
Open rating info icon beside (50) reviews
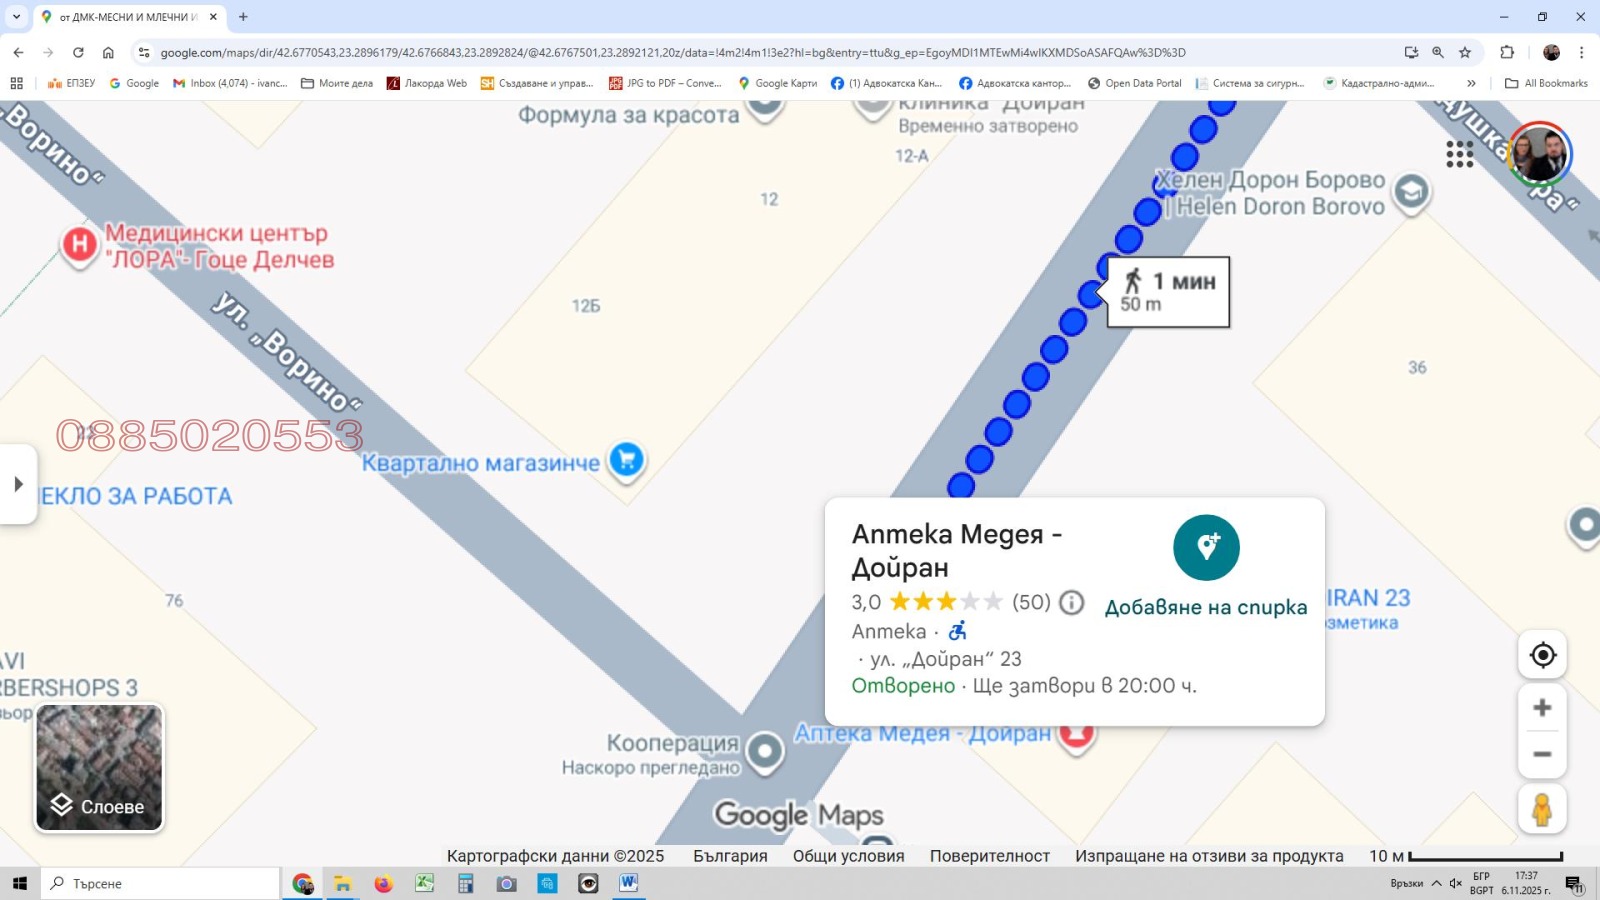click(x=1071, y=602)
